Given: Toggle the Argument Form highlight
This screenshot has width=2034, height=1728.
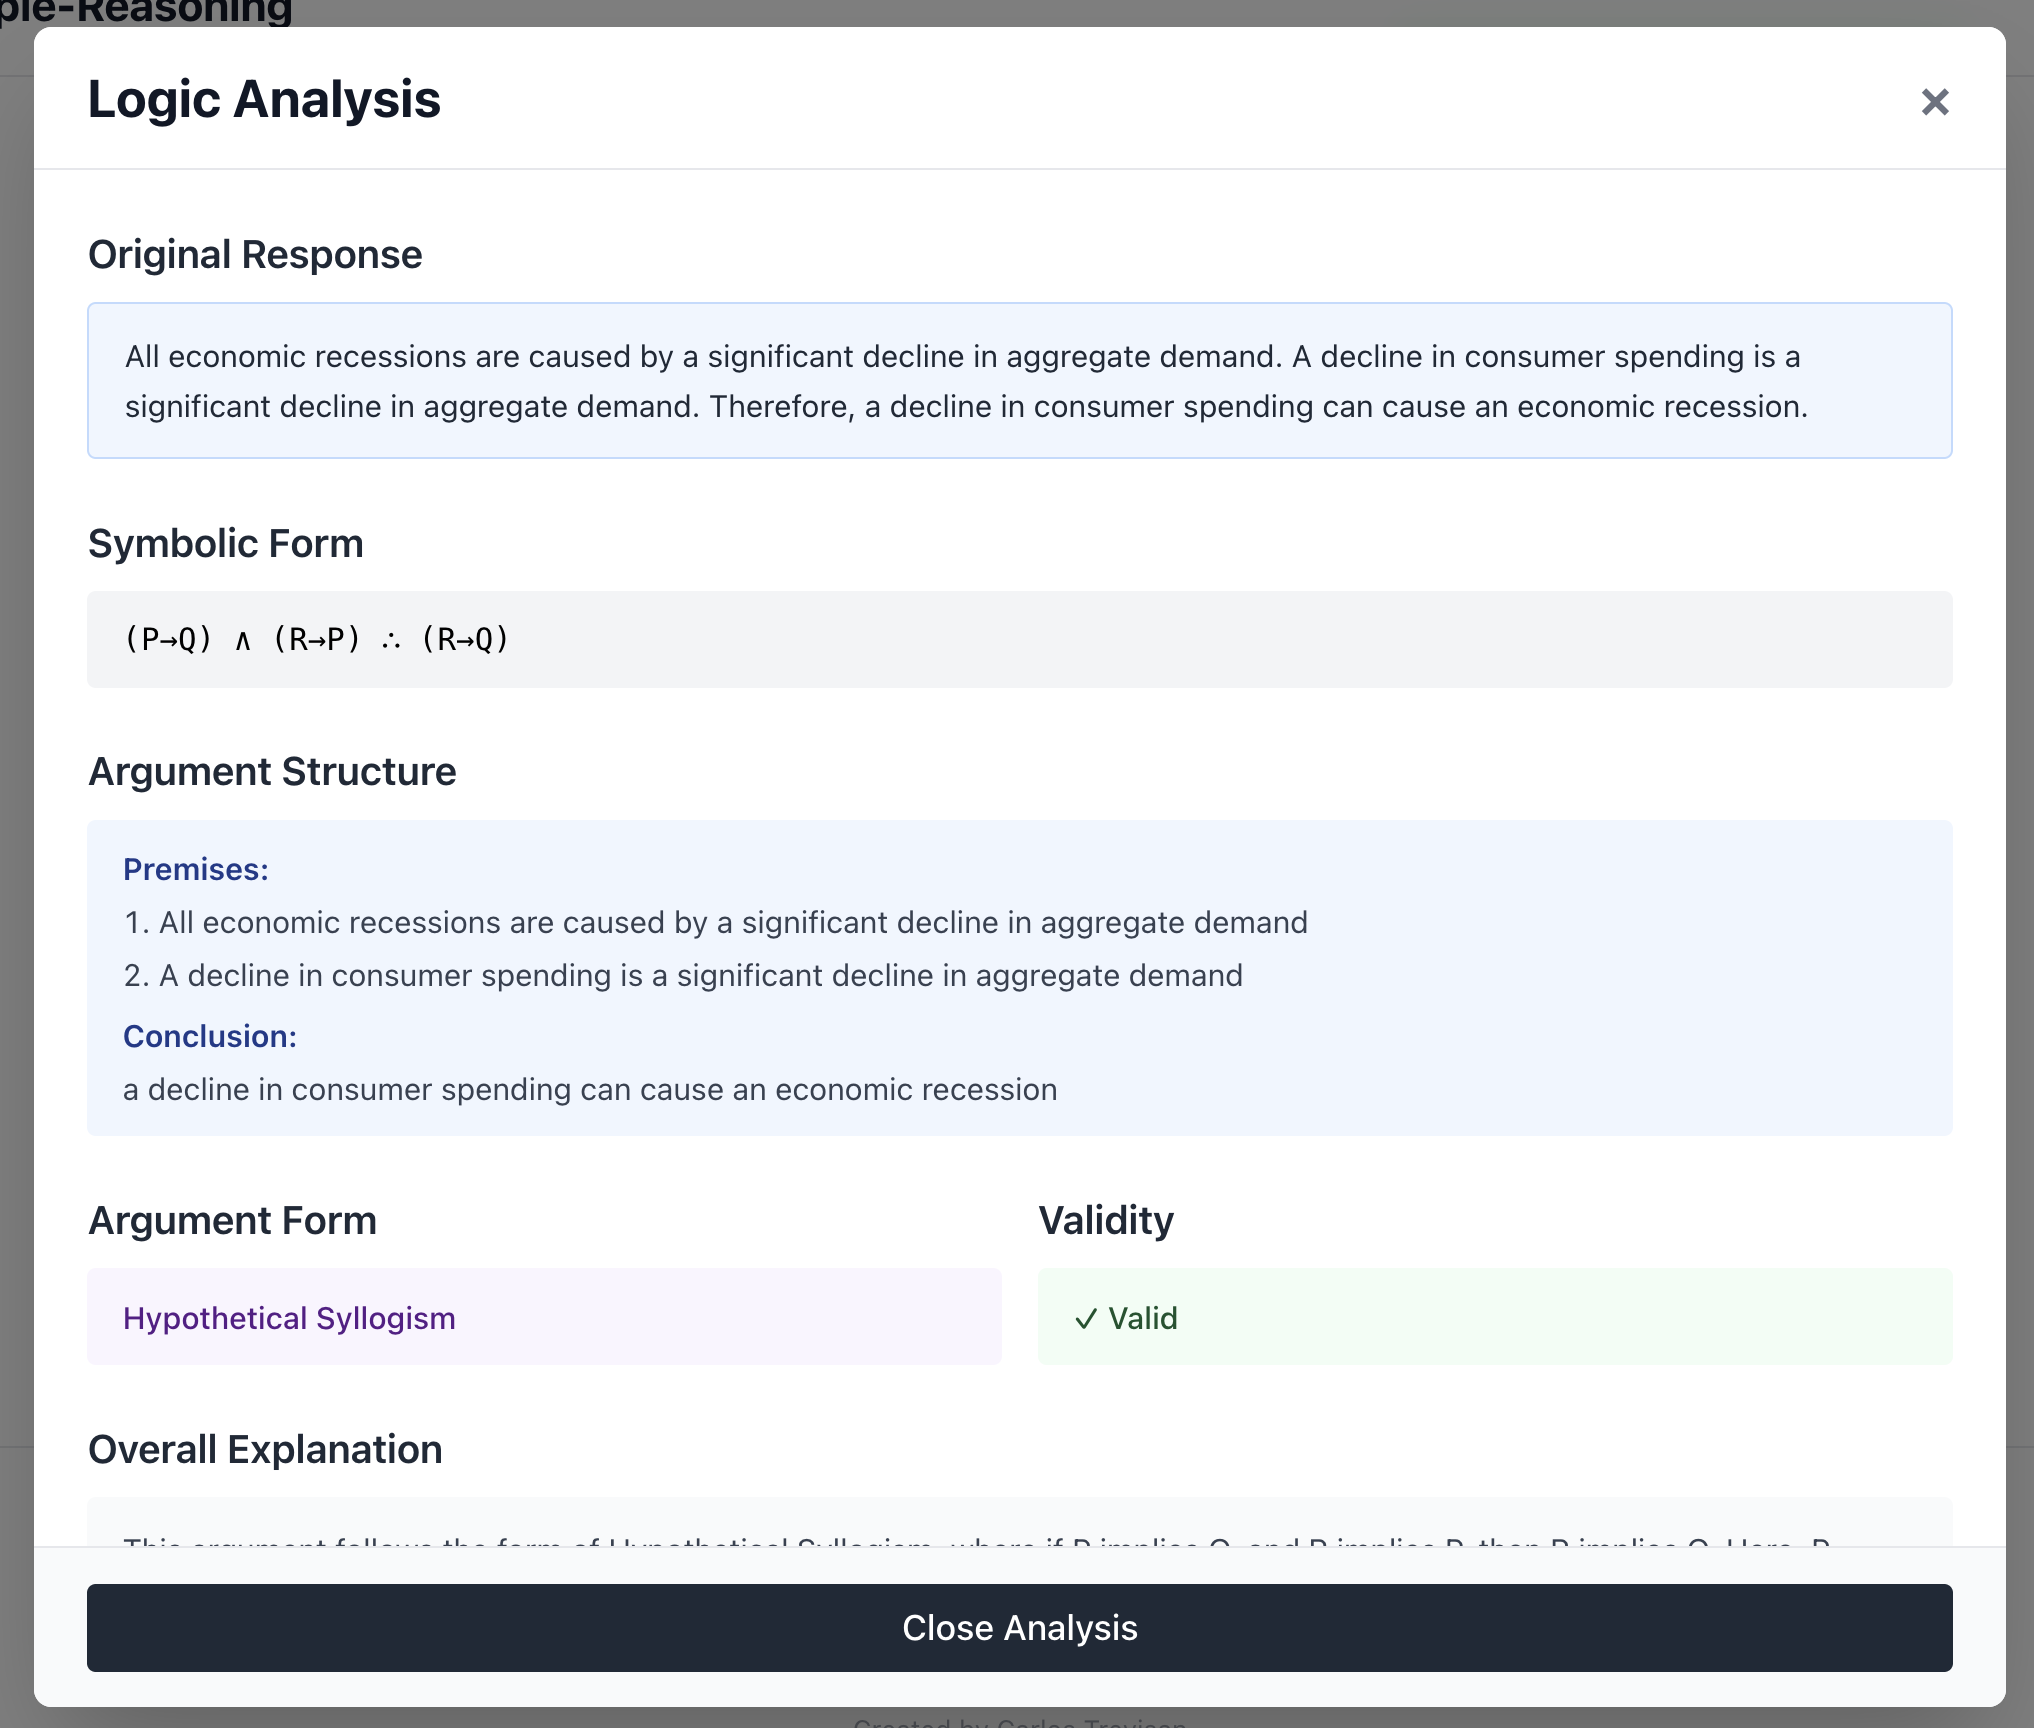Looking at the screenshot, I should (232, 1220).
